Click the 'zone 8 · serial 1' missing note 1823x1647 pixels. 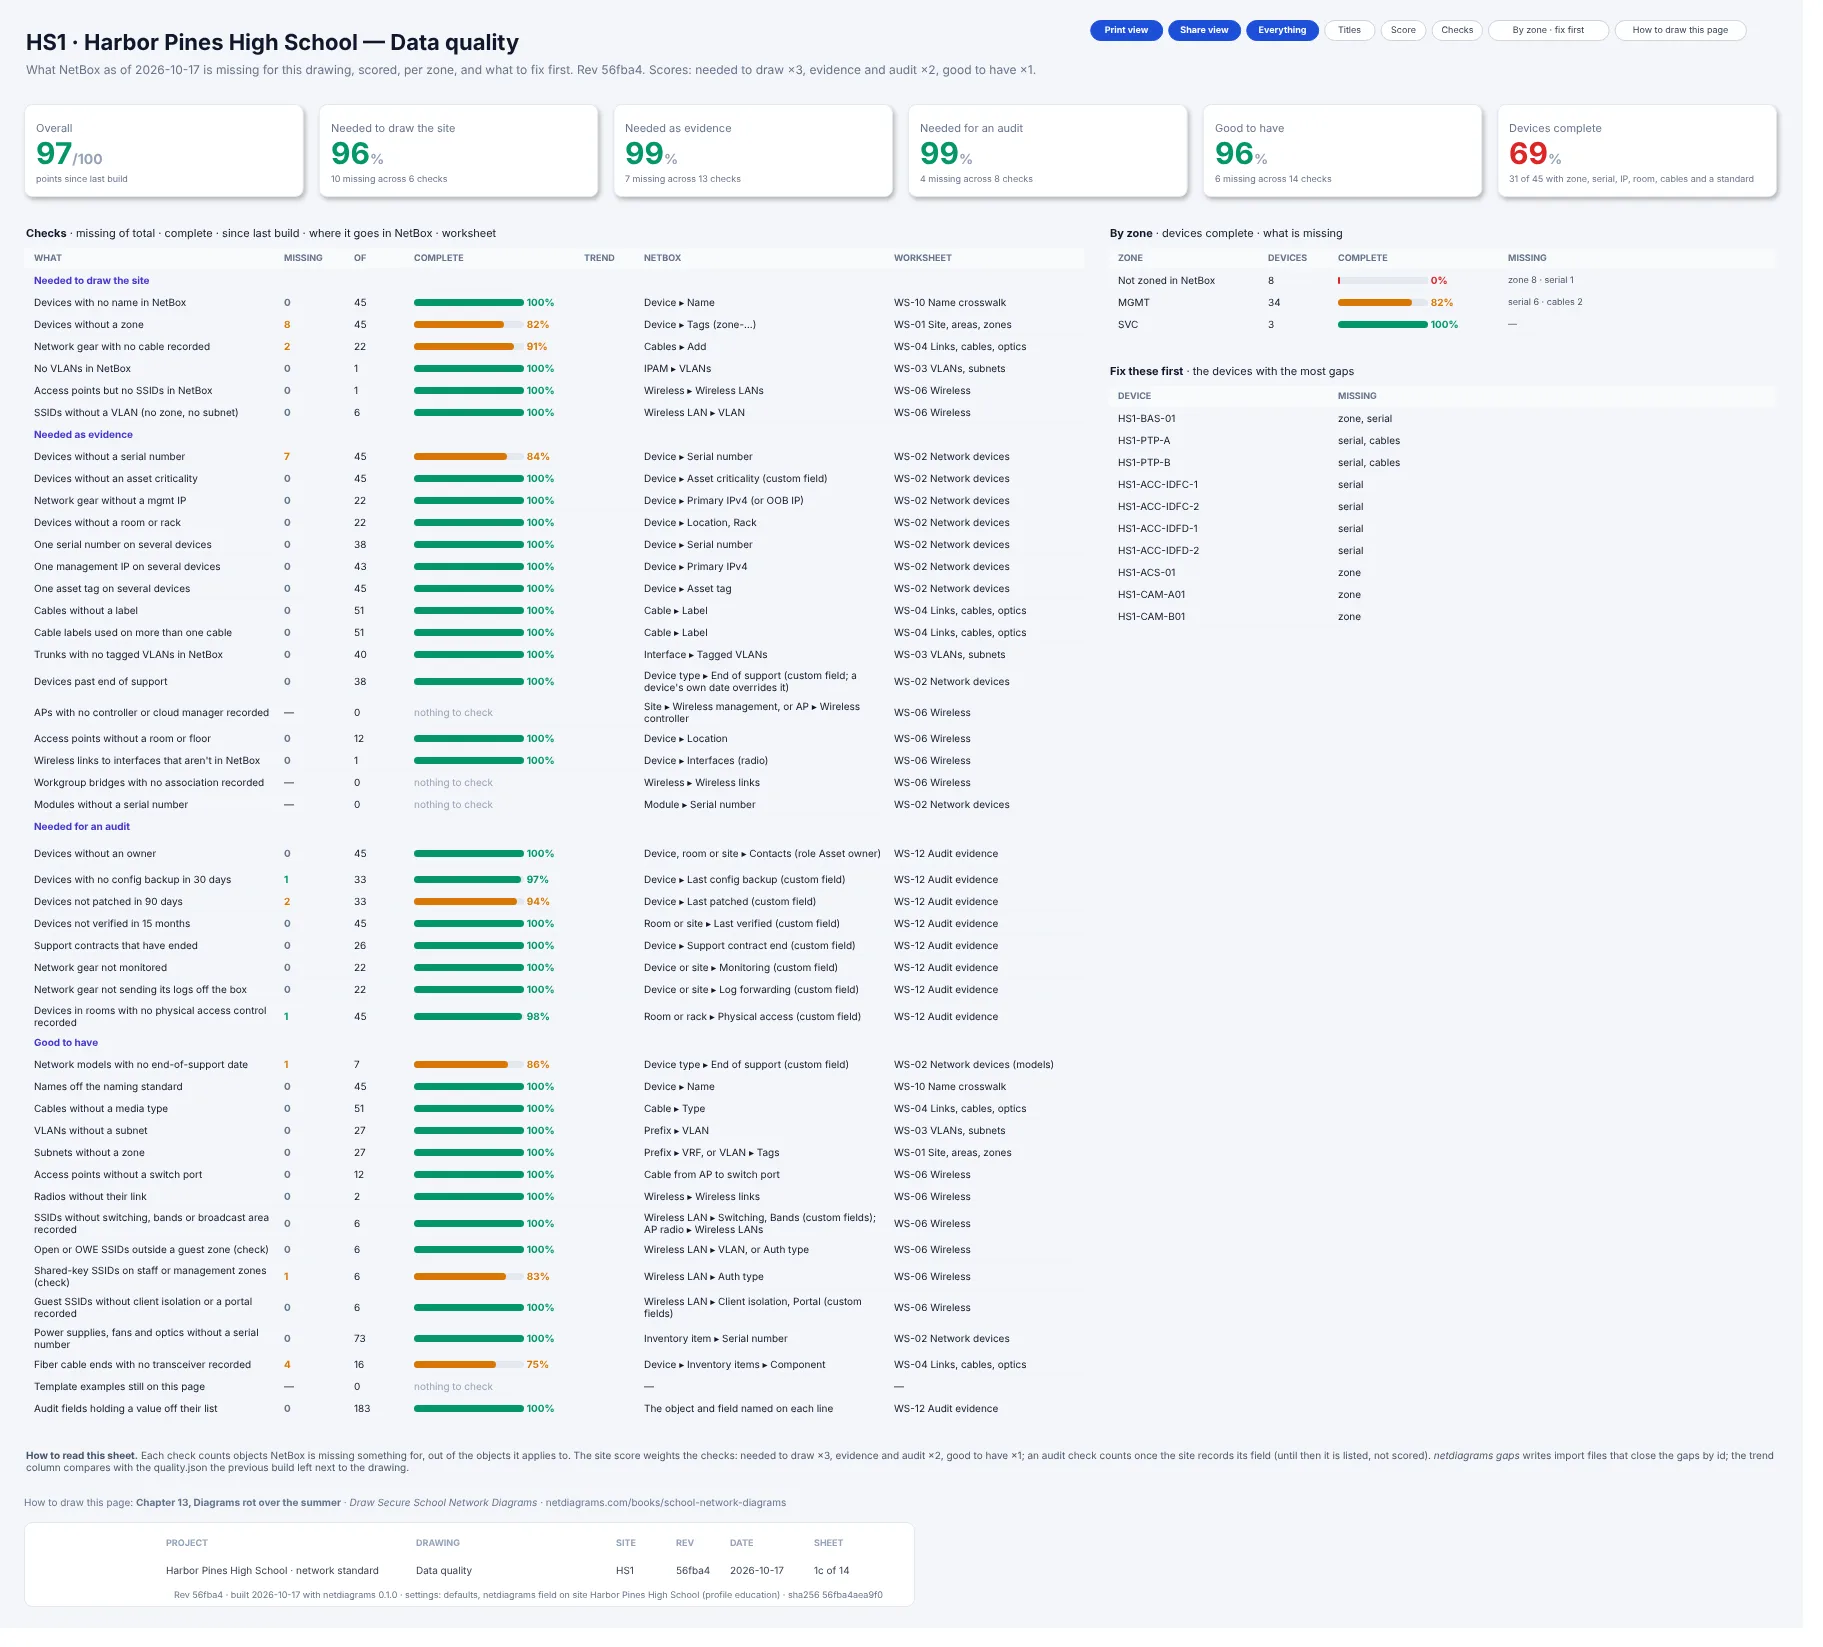click(1541, 280)
